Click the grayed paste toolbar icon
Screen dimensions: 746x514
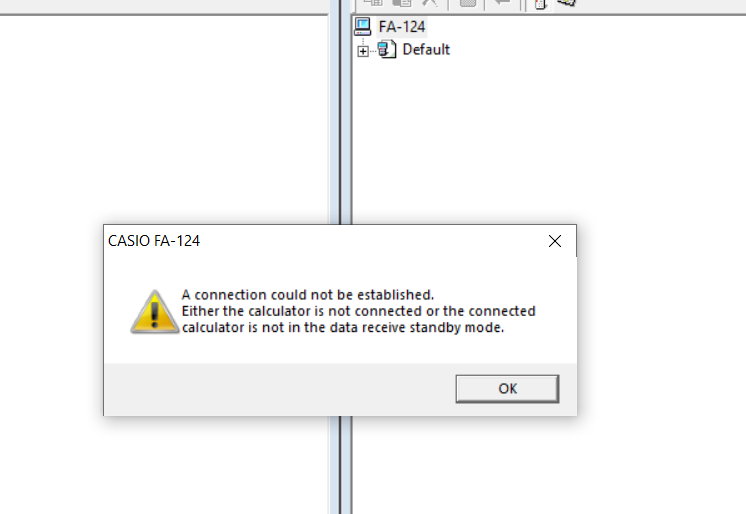pos(402,3)
